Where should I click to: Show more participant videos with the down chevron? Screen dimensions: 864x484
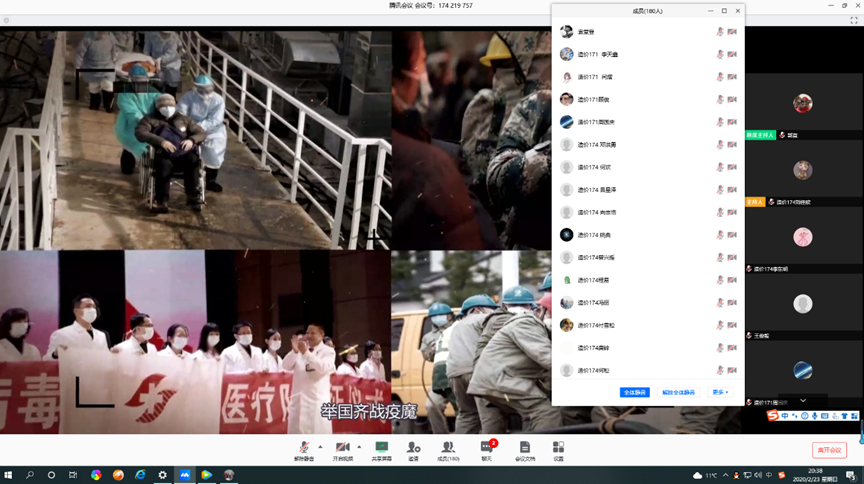click(x=803, y=401)
